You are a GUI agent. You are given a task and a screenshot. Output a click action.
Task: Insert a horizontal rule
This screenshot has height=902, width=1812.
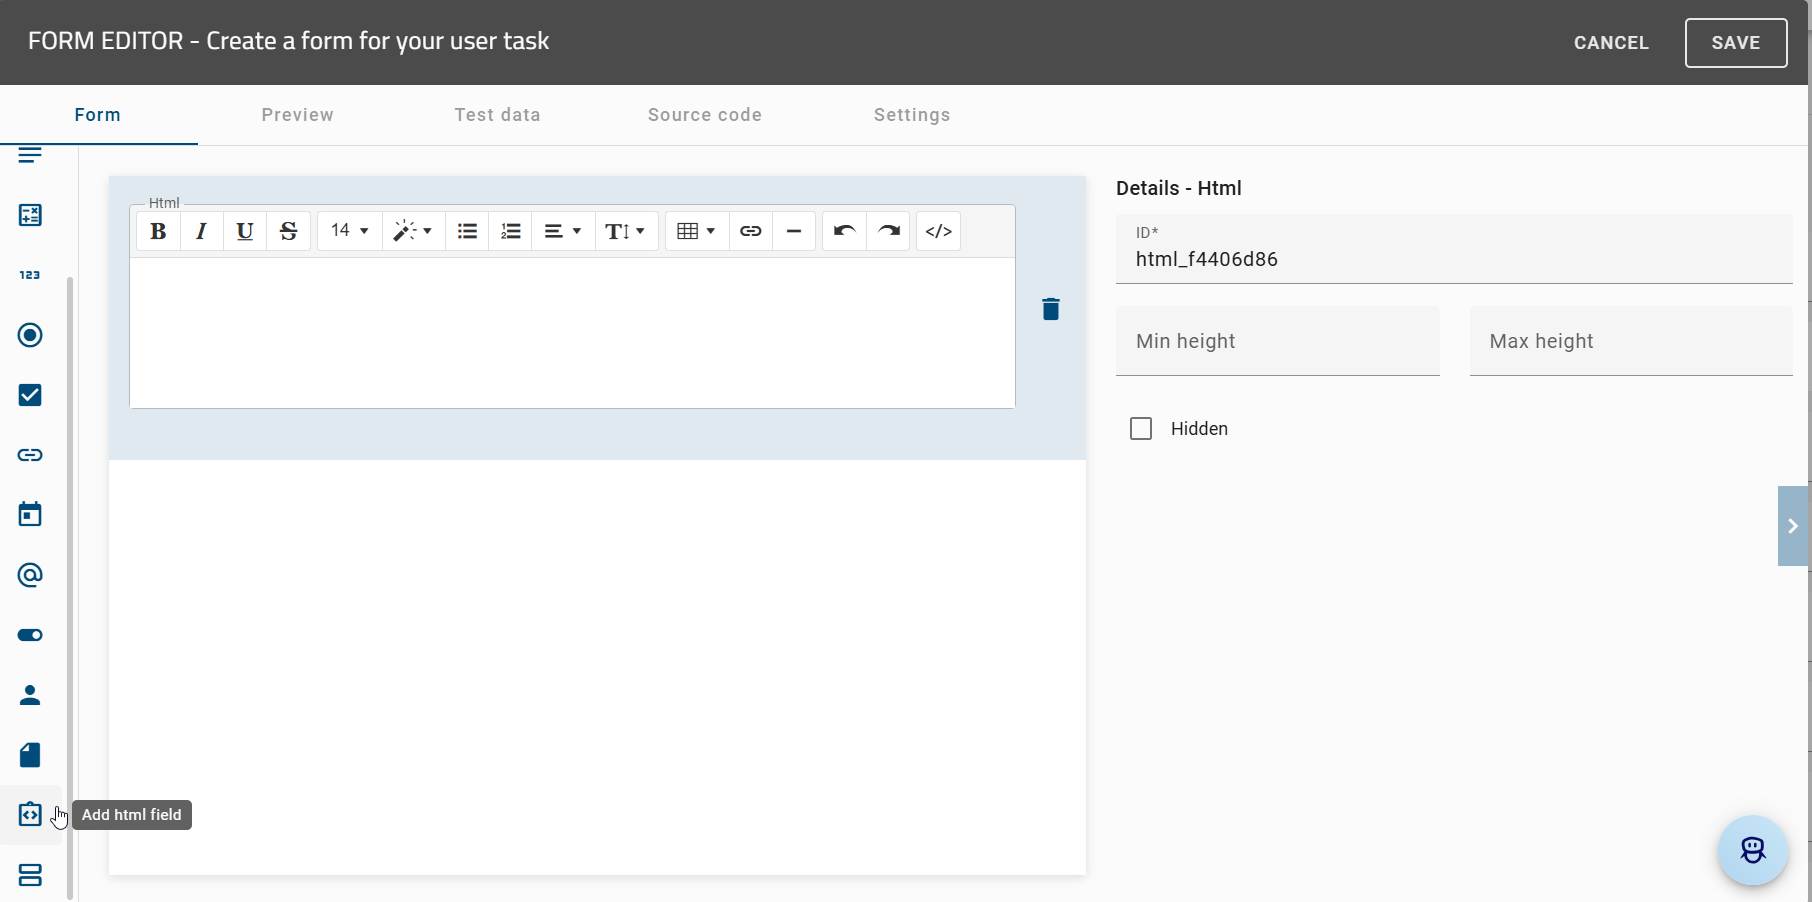click(x=794, y=231)
